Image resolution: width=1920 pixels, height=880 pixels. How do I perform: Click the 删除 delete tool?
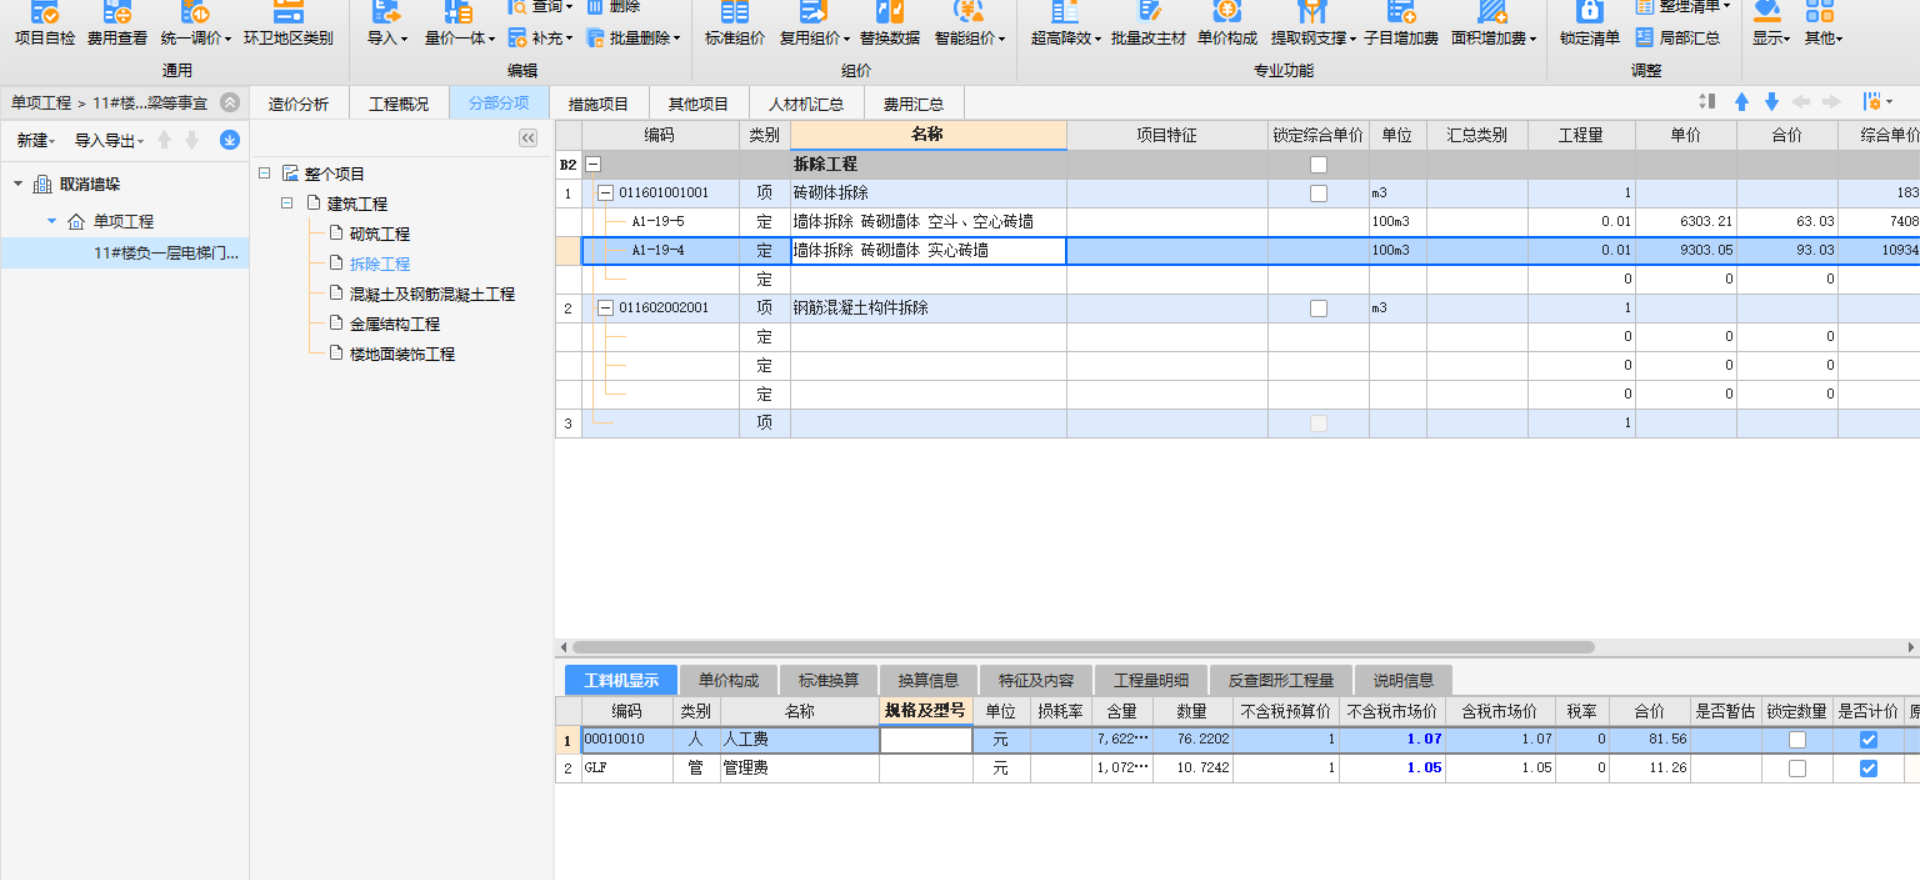click(613, 7)
